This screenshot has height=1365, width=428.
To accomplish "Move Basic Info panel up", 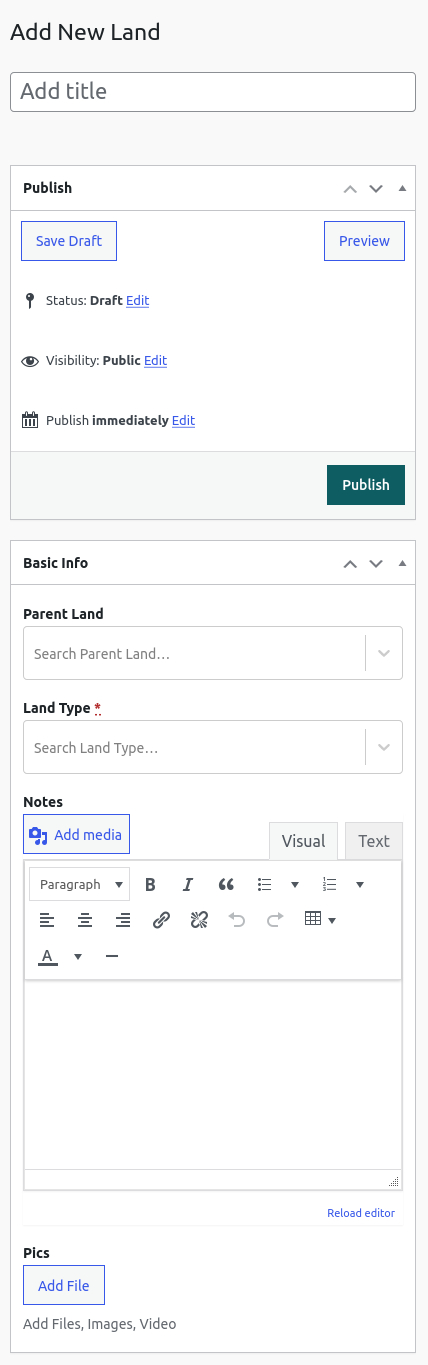I will coord(350,563).
